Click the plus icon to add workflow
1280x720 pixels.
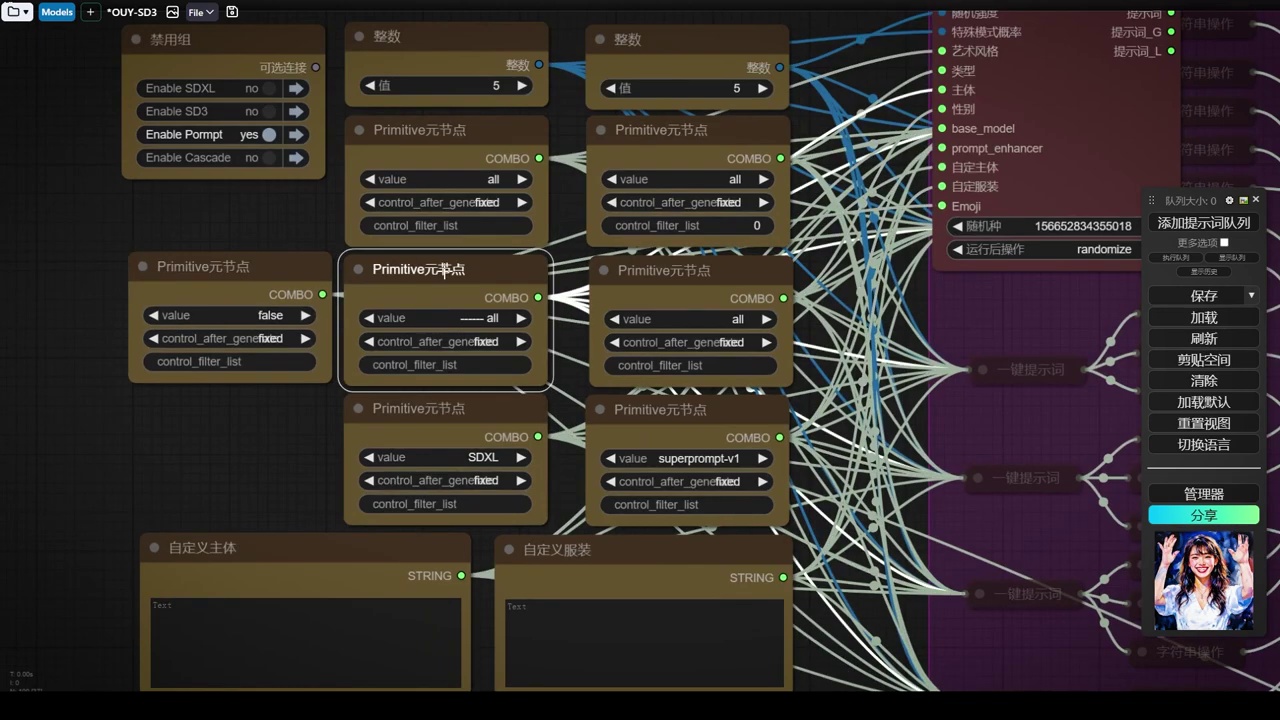(x=90, y=12)
